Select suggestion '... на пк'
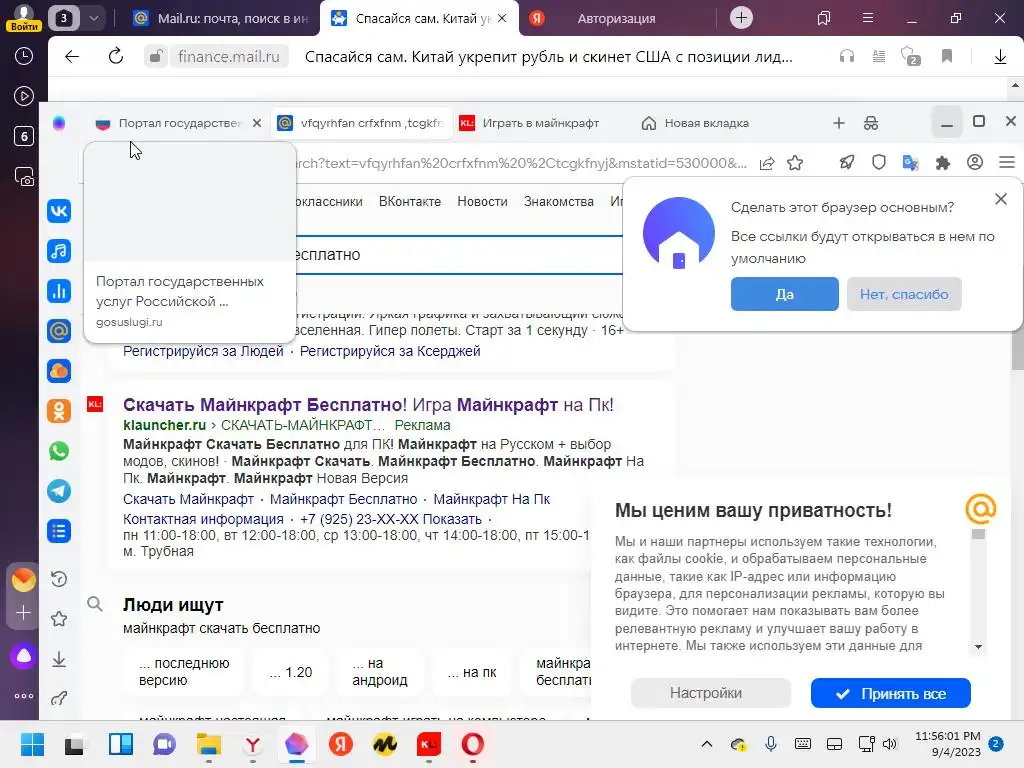The image size is (1024, 768). click(472, 672)
